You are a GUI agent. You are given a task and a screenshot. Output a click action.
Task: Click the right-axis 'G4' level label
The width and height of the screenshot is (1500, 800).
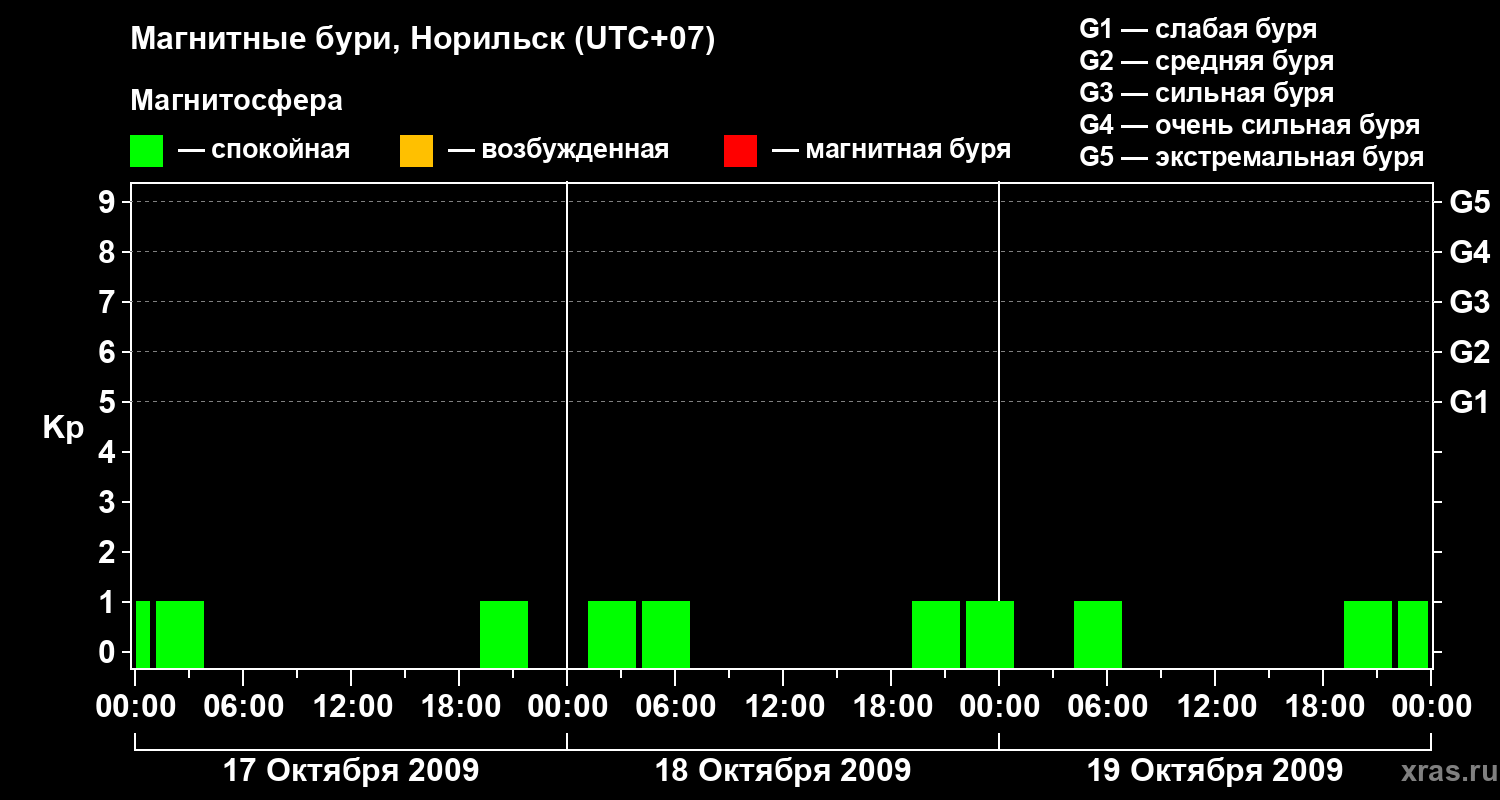coord(1469,252)
